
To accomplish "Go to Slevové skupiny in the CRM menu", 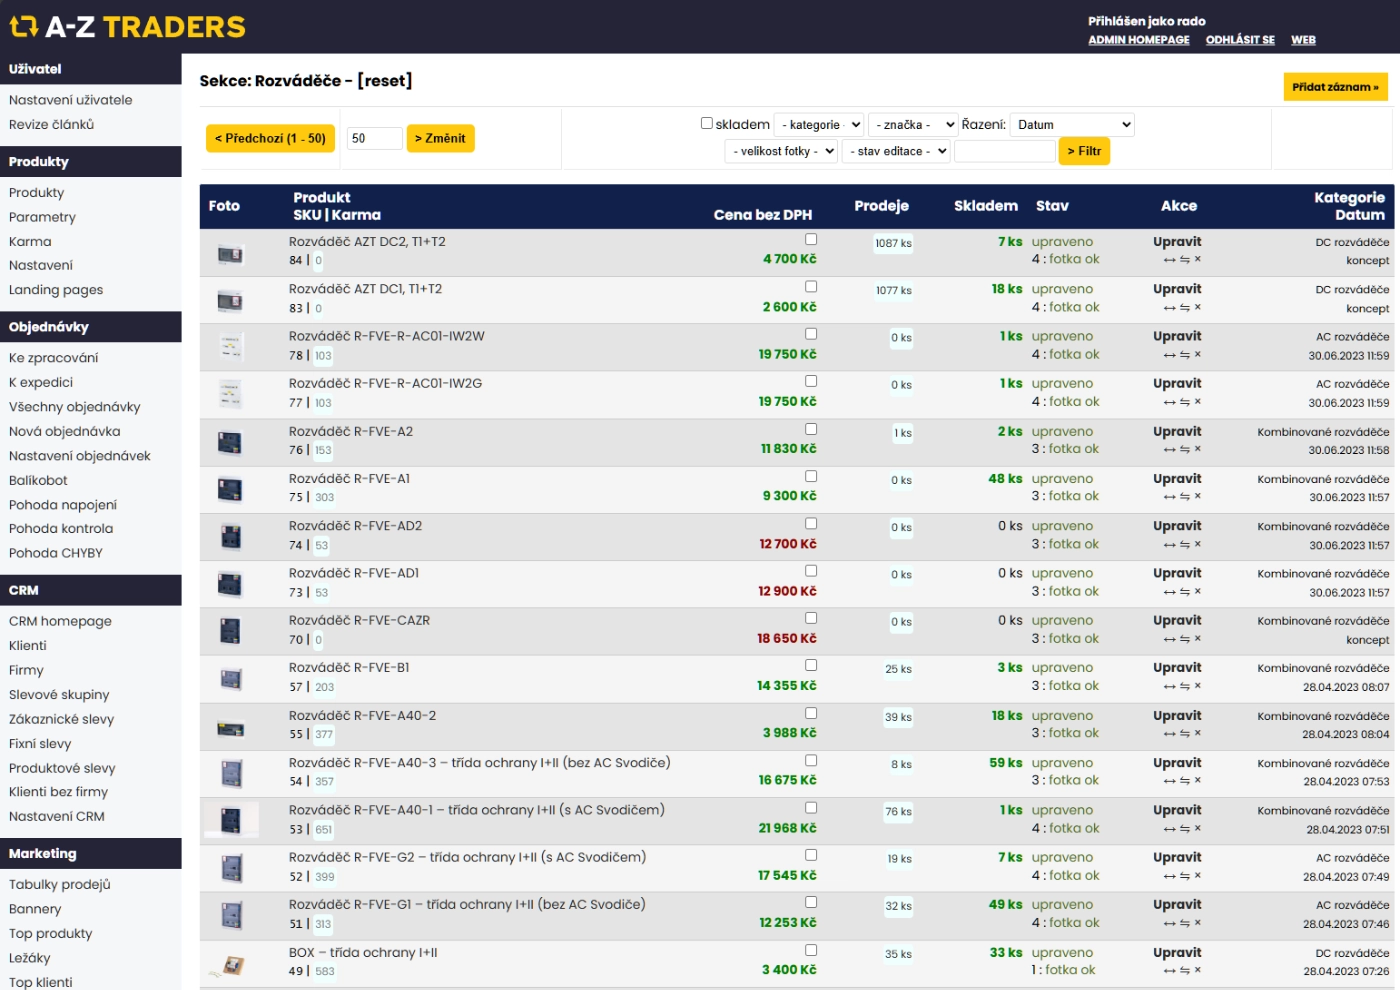I will (59, 695).
